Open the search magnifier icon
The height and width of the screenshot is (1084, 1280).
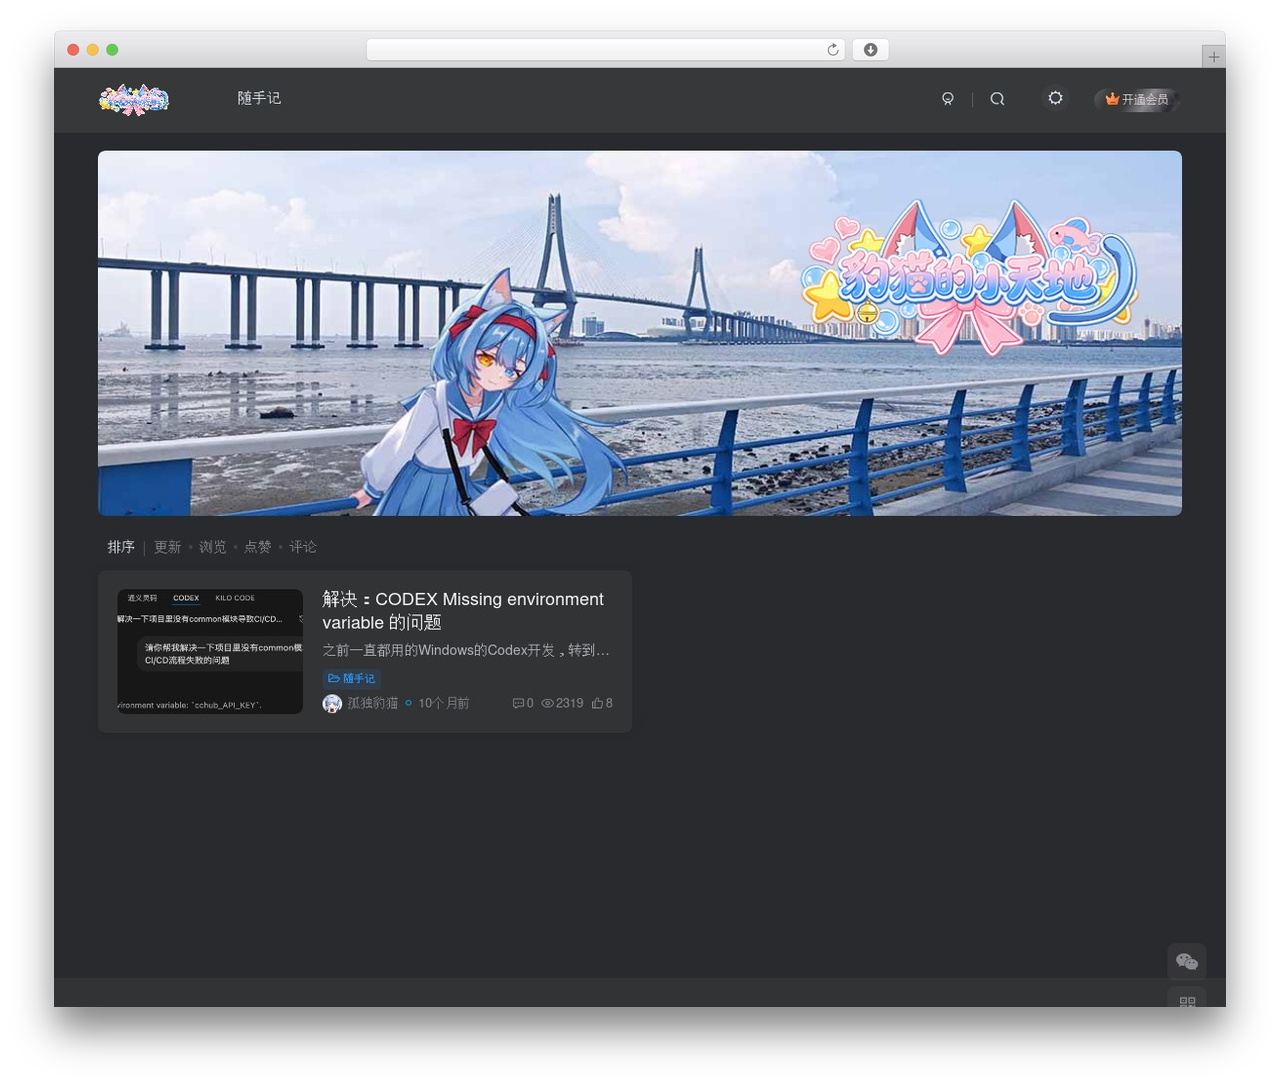(x=997, y=99)
